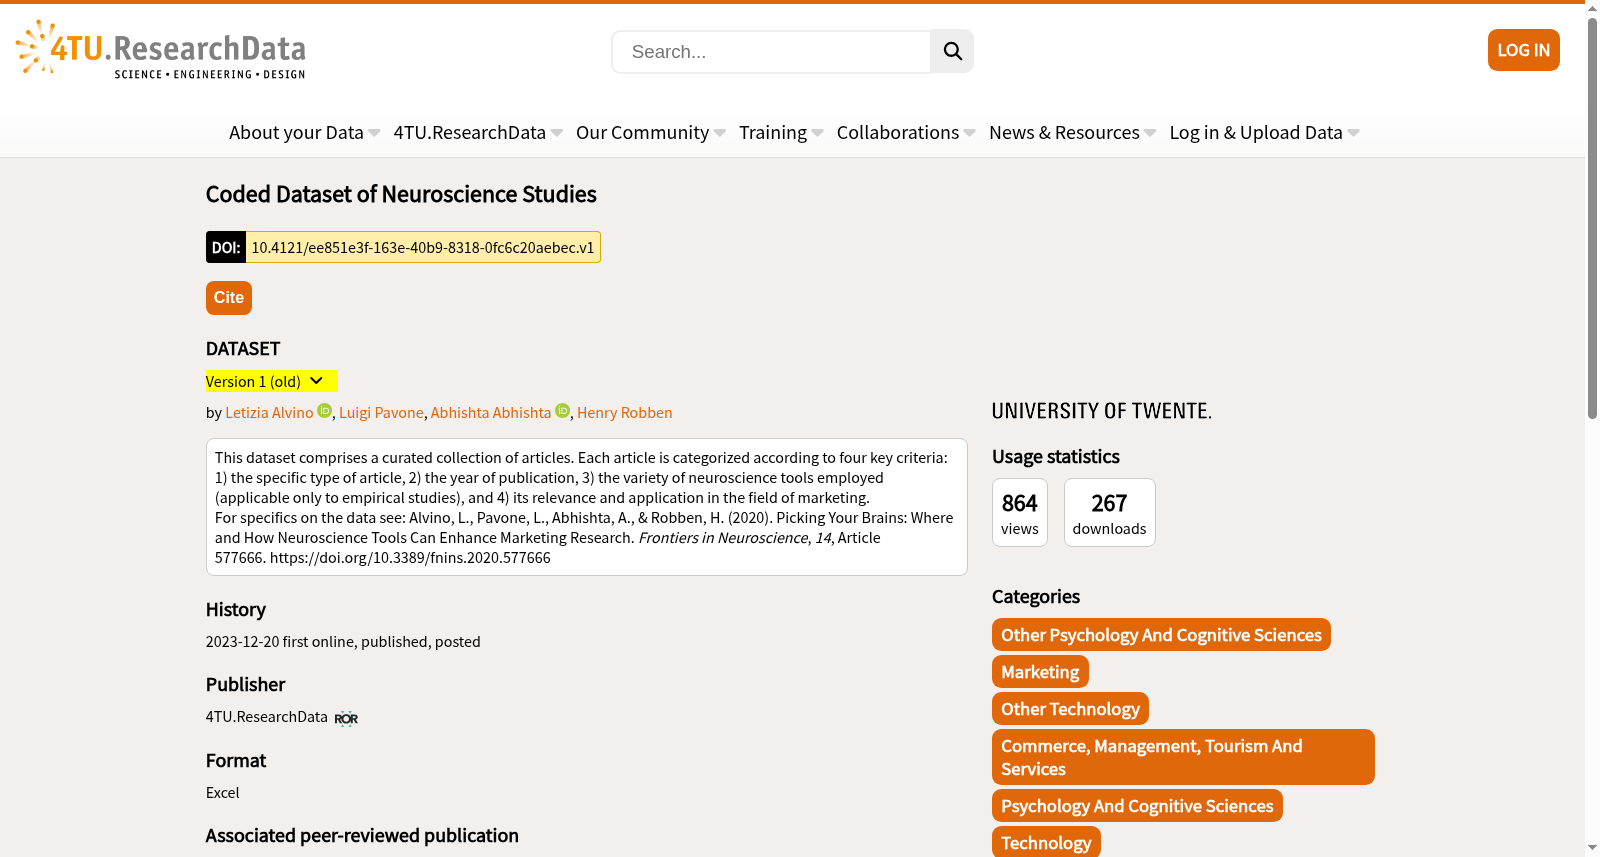Click the magnifying glass search icon
The width and height of the screenshot is (1600, 857).
click(952, 51)
